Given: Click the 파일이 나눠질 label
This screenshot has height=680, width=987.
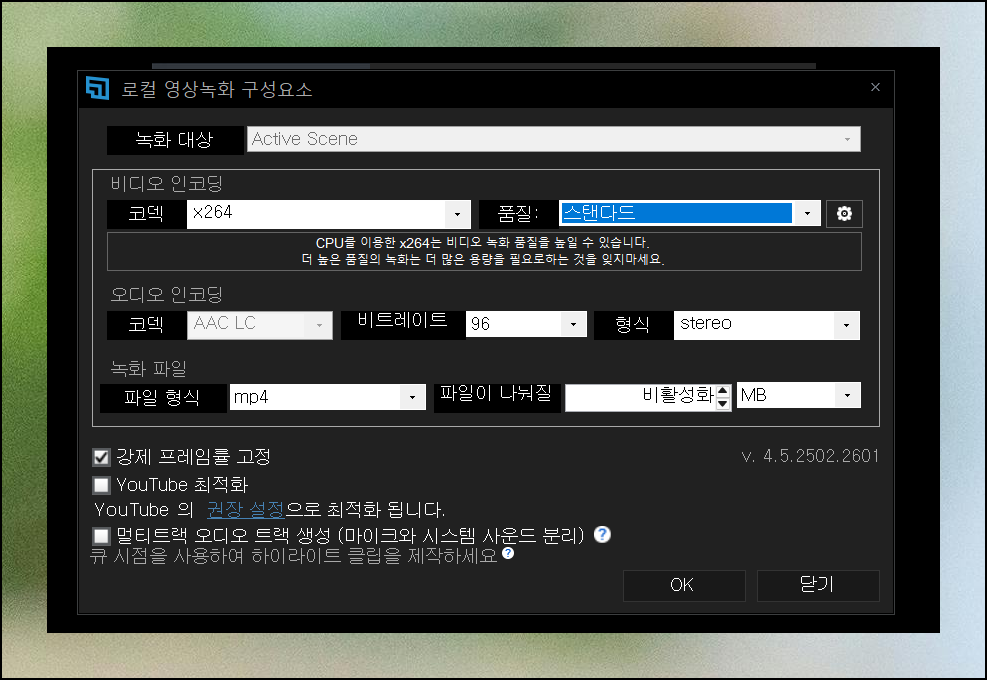Looking at the screenshot, I should pyautogui.click(x=497, y=398).
